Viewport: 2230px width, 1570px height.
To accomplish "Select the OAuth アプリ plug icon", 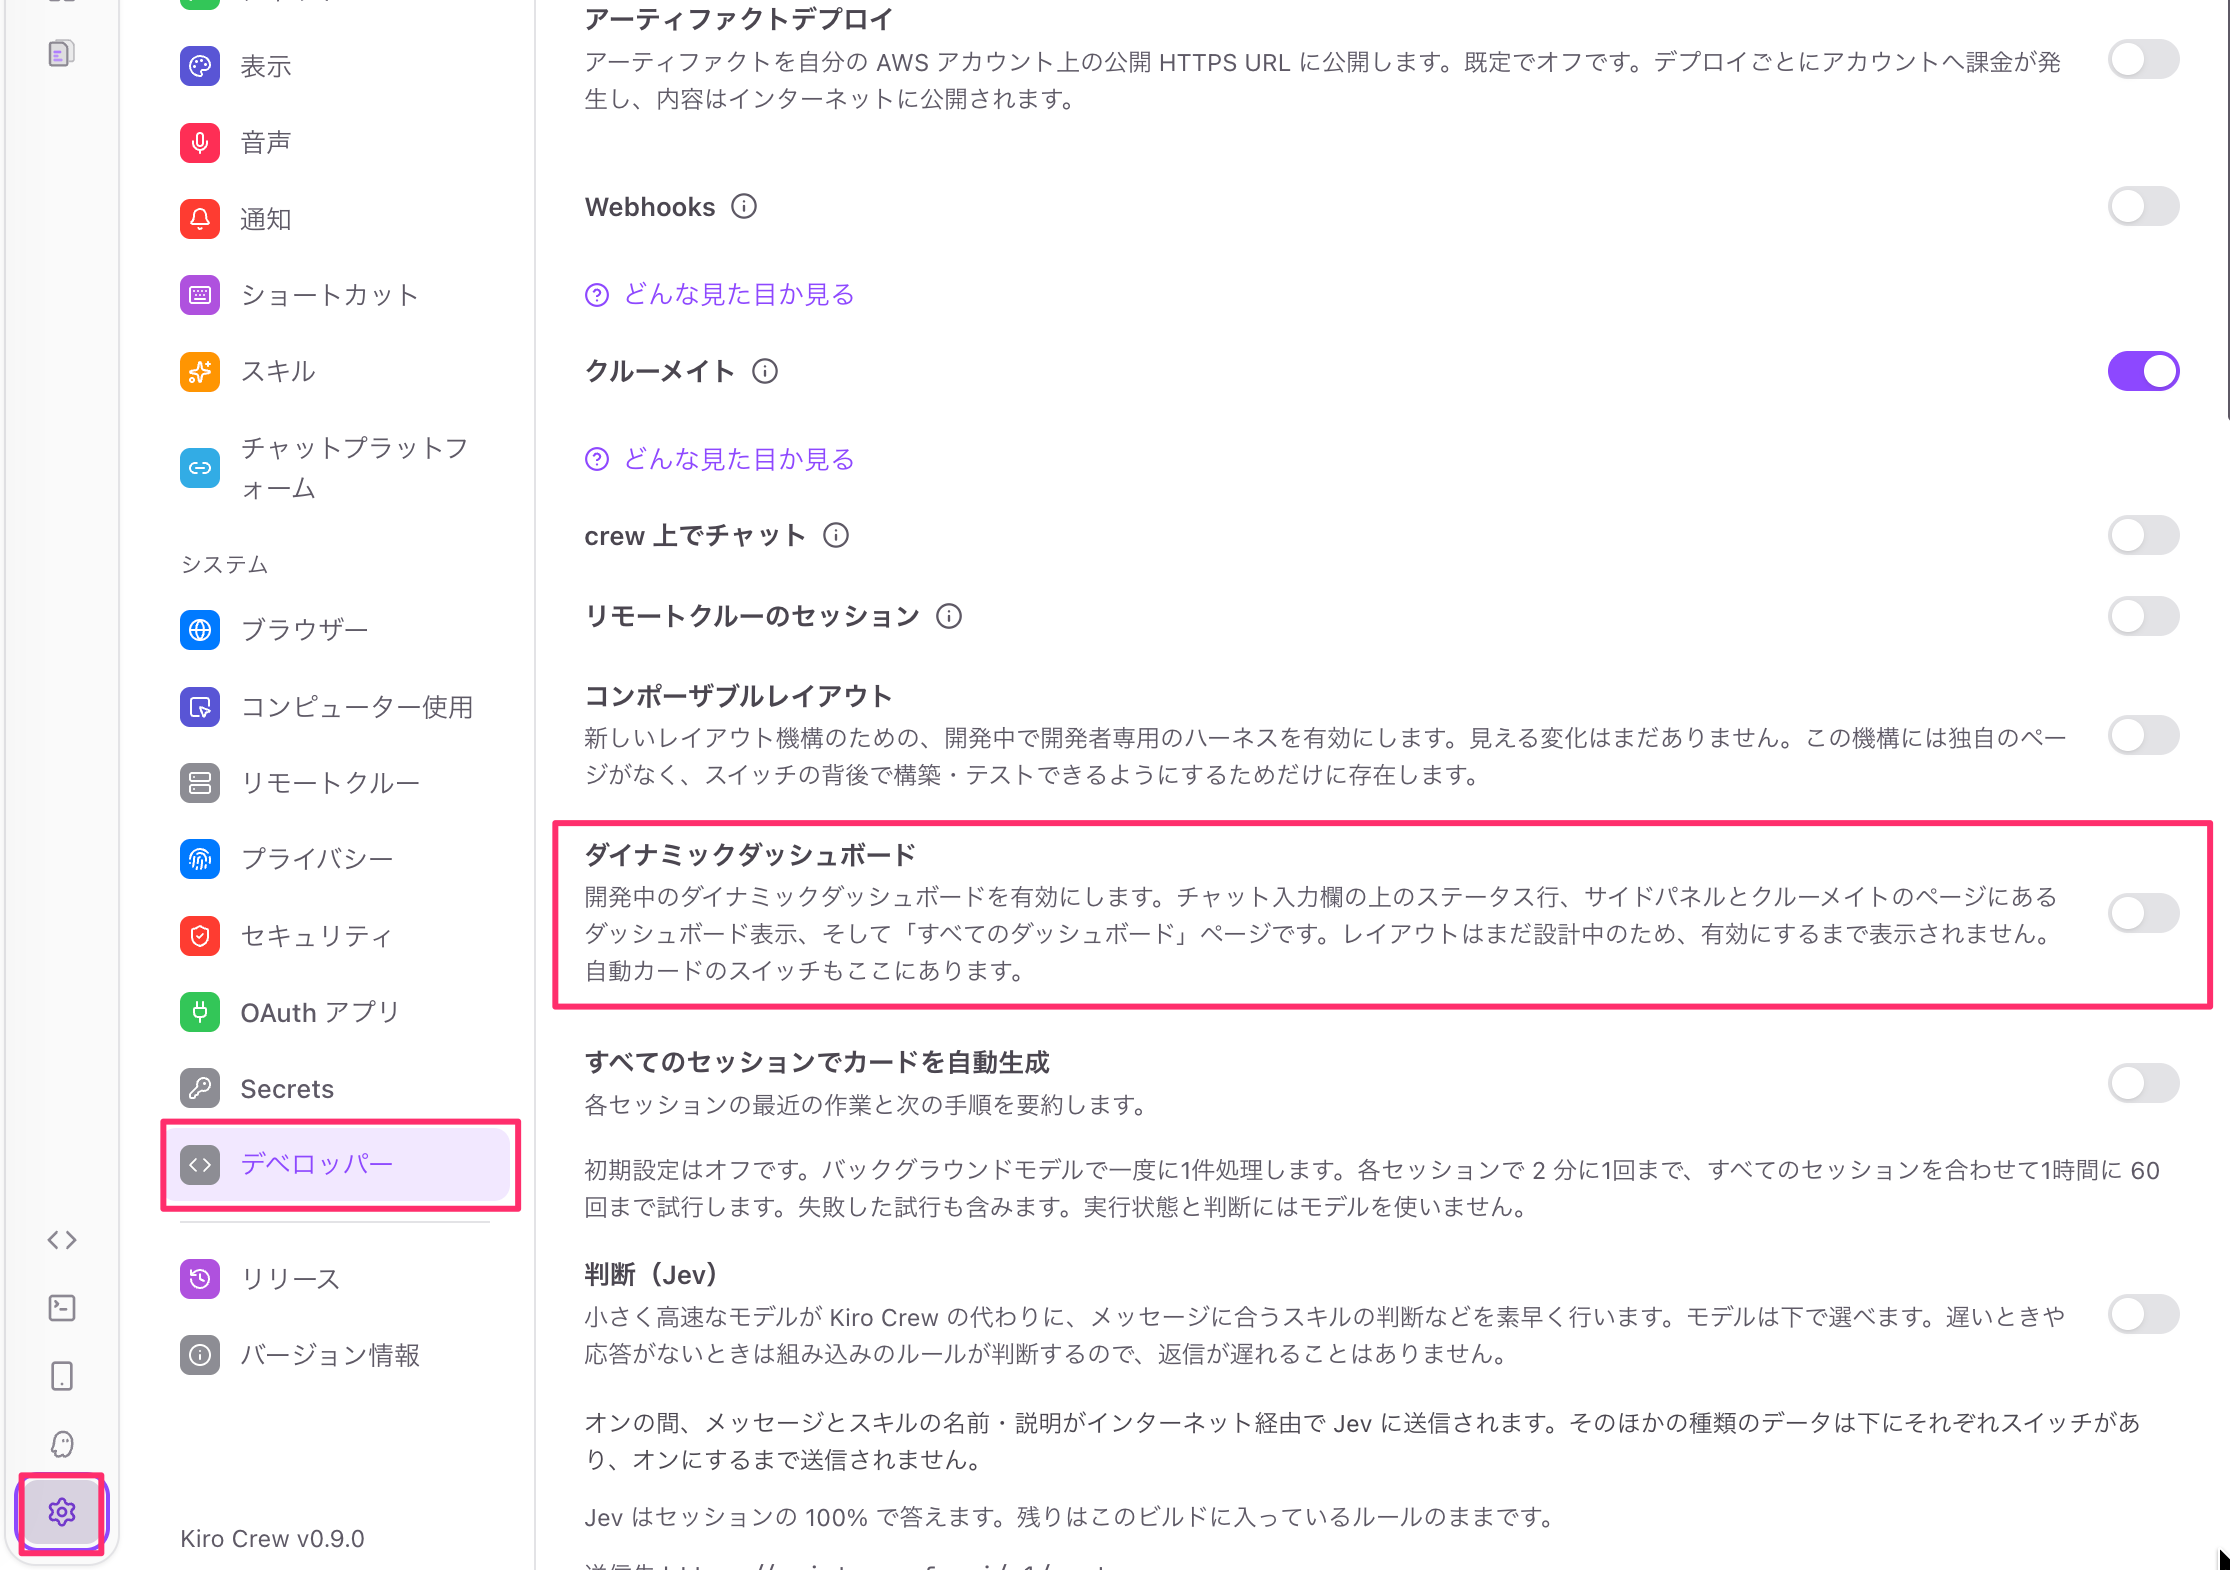I will click(200, 1012).
